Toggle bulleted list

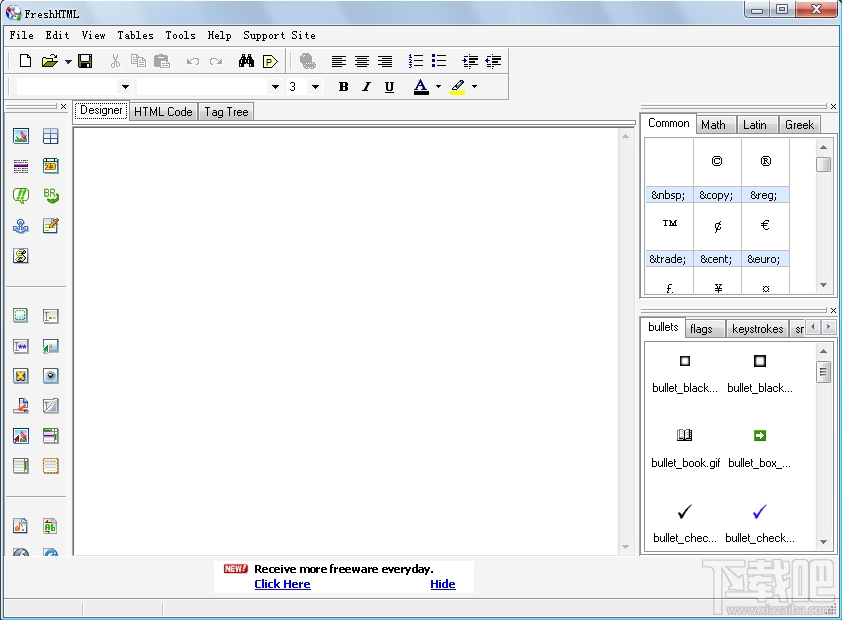439,61
